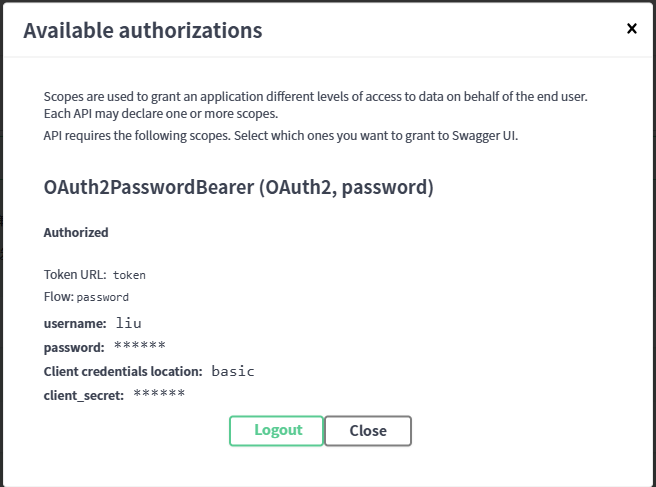Click the "Authorized" status label

(x=76, y=232)
